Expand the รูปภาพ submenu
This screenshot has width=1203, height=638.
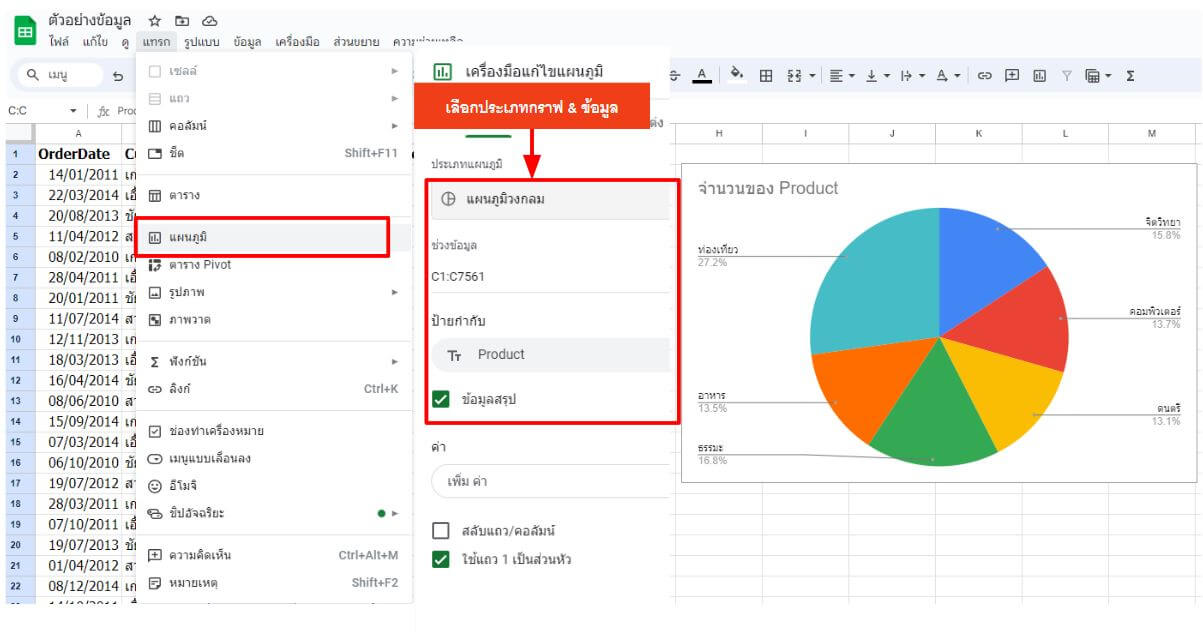click(273, 292)
